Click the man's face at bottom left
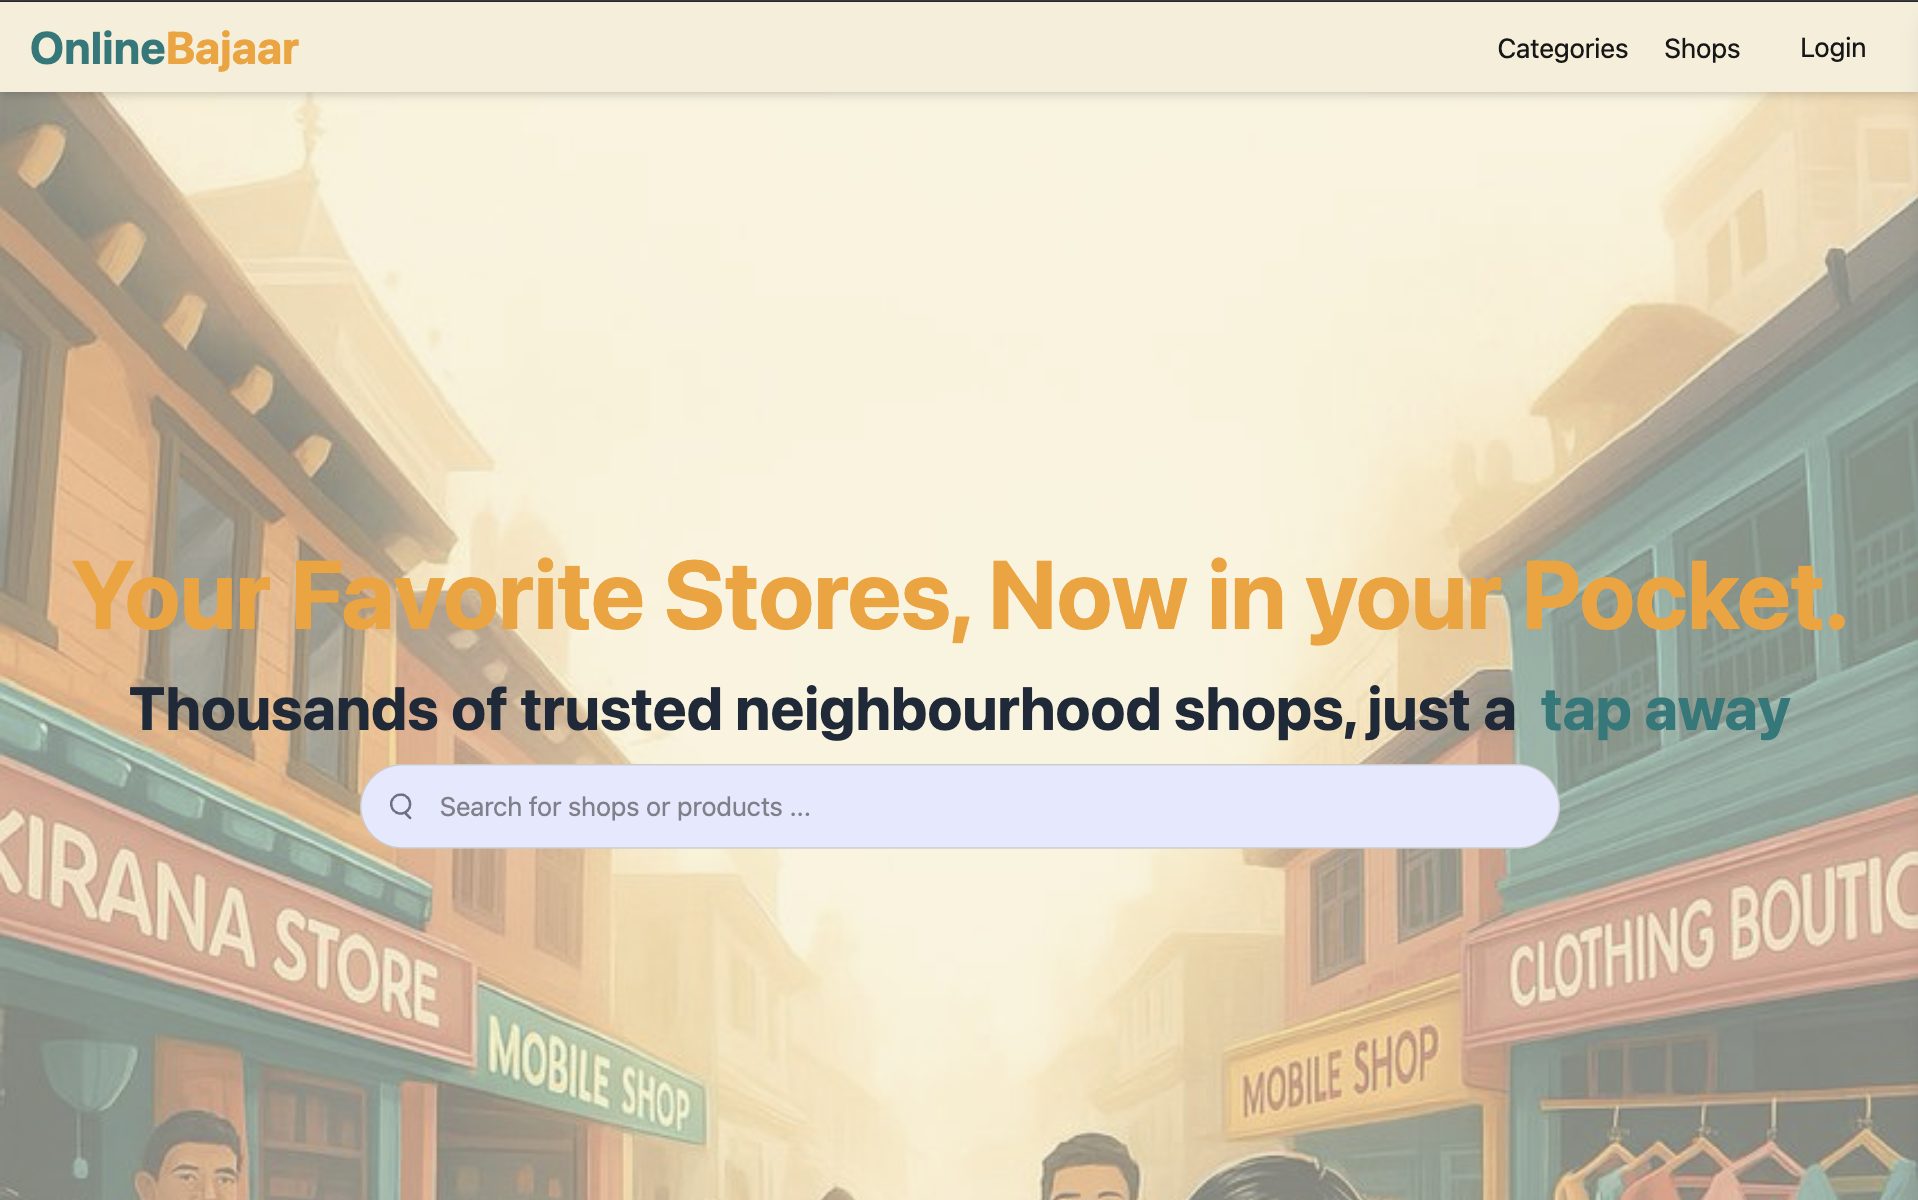 pos(195,1165)
